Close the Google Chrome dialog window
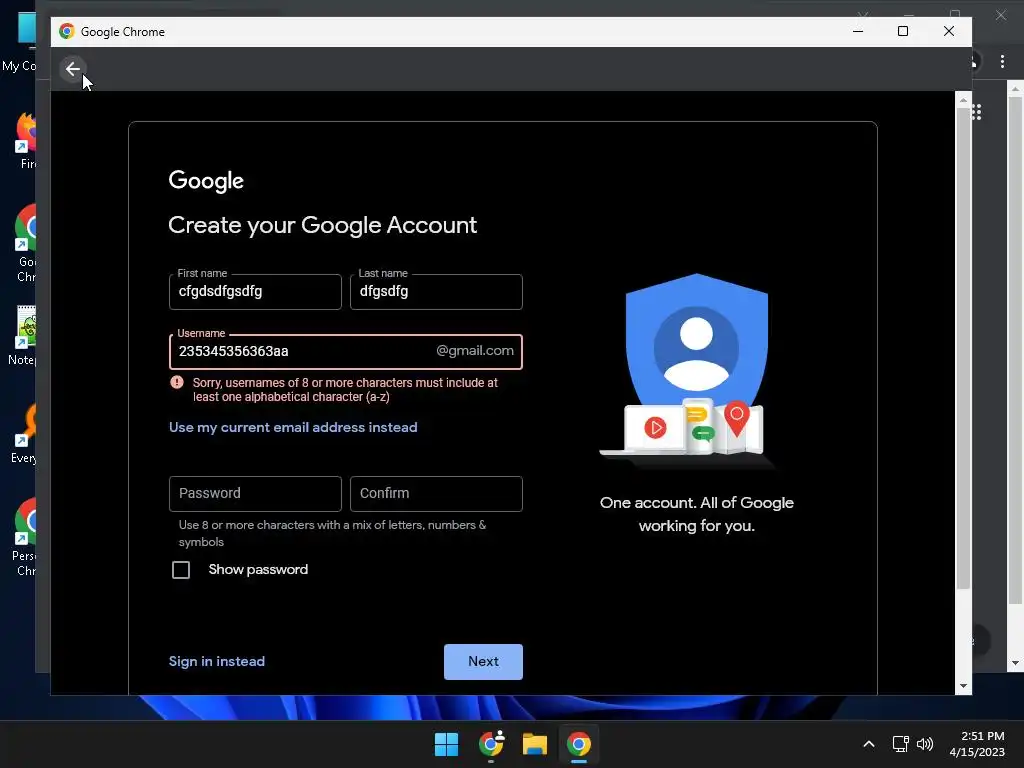The height and width of the screenshot is (768, 1024). [x=949, y=31]
